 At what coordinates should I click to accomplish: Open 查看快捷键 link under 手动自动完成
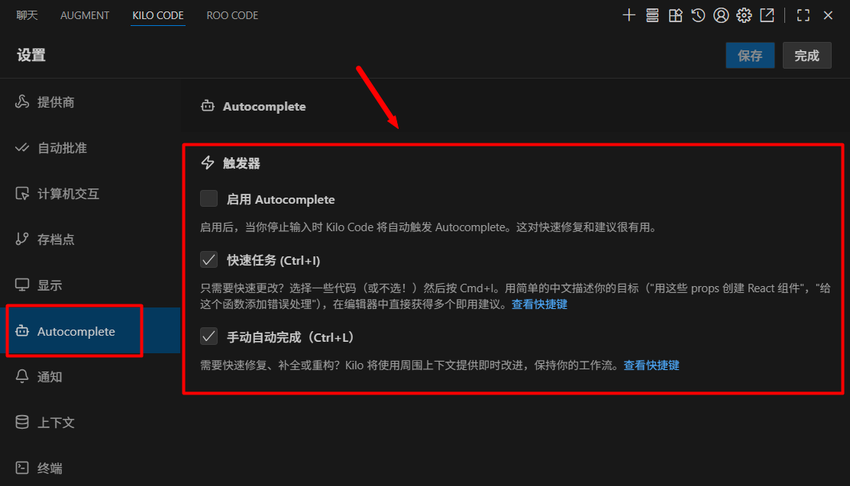coord(652,365)
